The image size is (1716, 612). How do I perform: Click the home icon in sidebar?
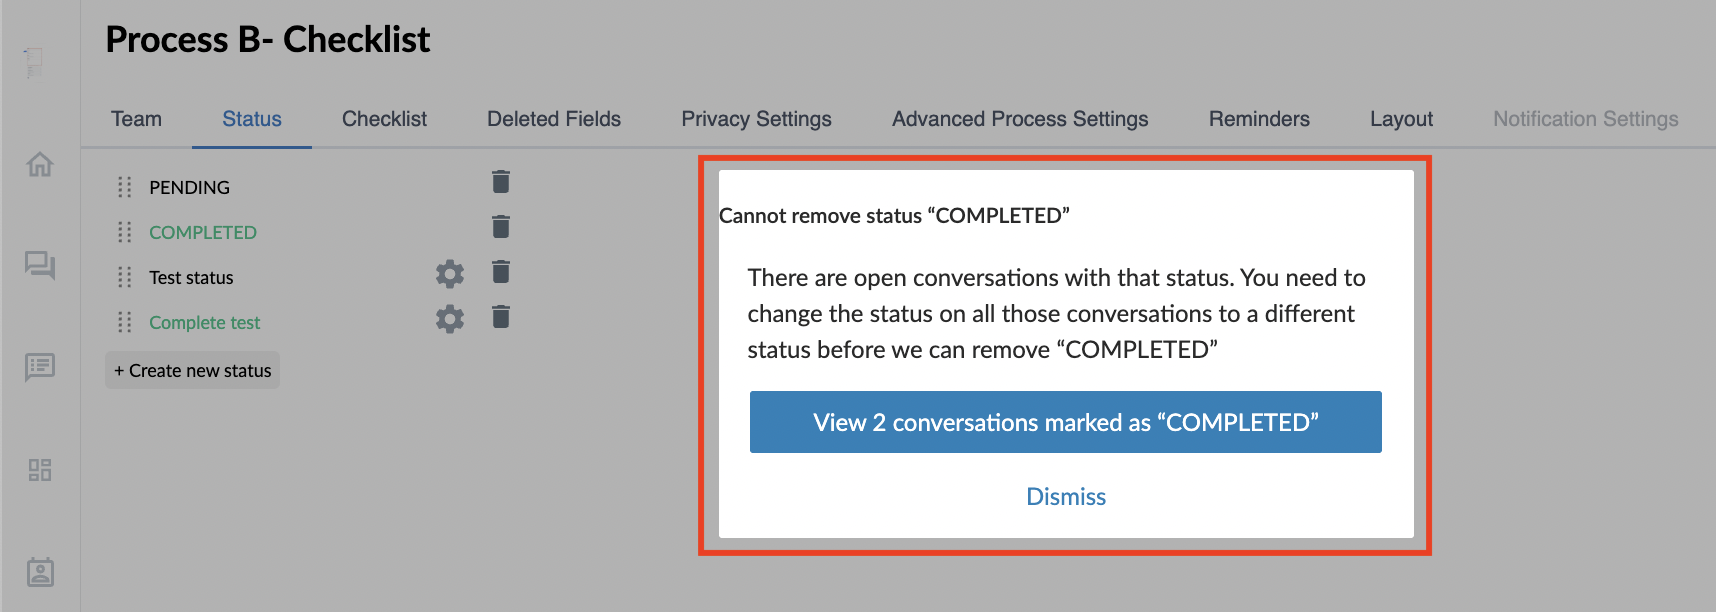pos(40,164)
